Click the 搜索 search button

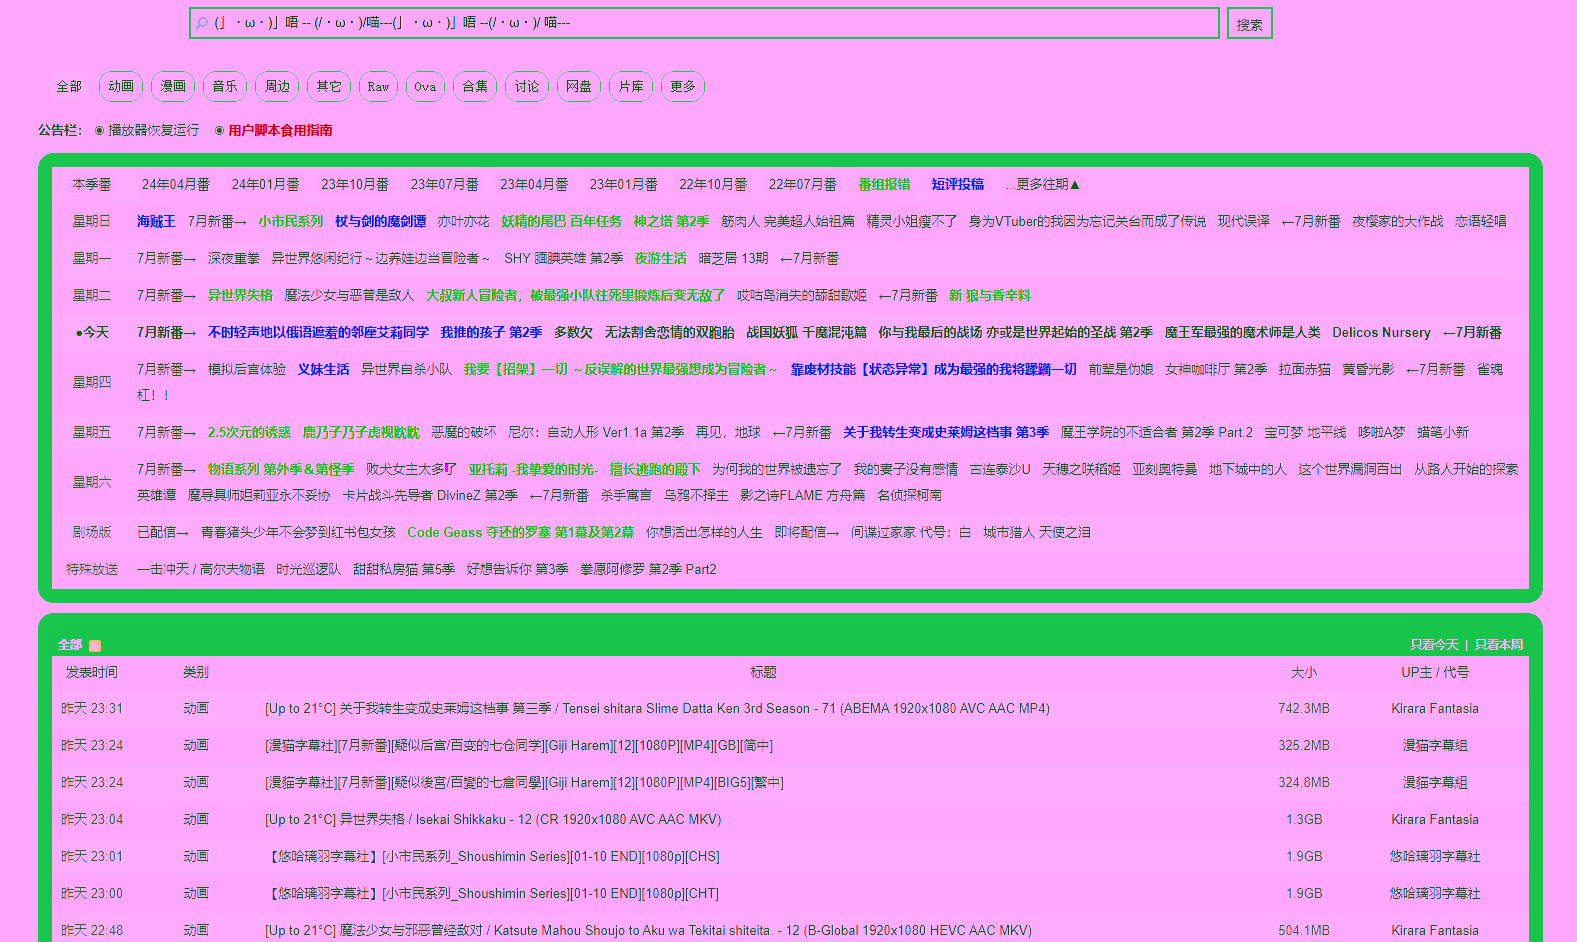click(1250, 24)
